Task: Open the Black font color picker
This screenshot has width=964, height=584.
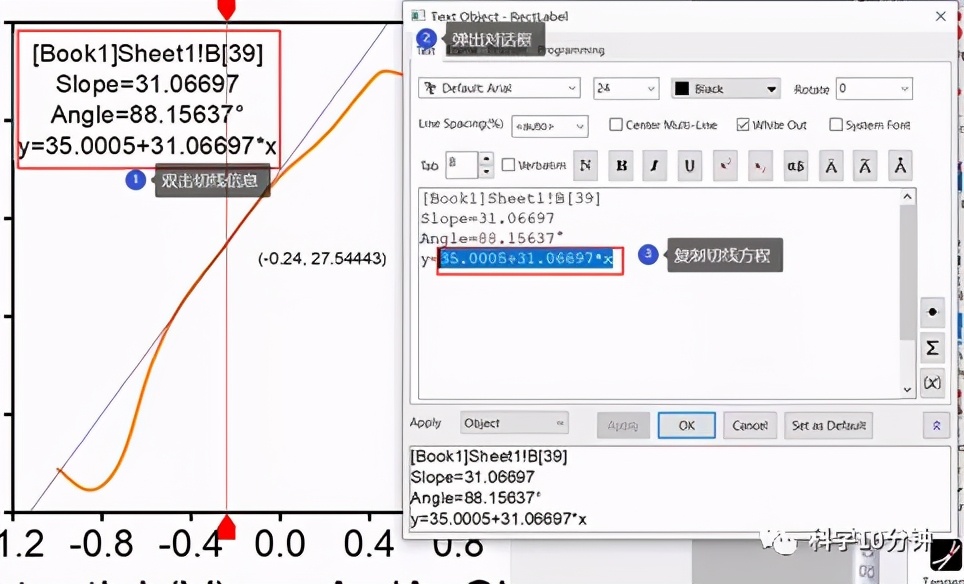Action: coord(725,89)
